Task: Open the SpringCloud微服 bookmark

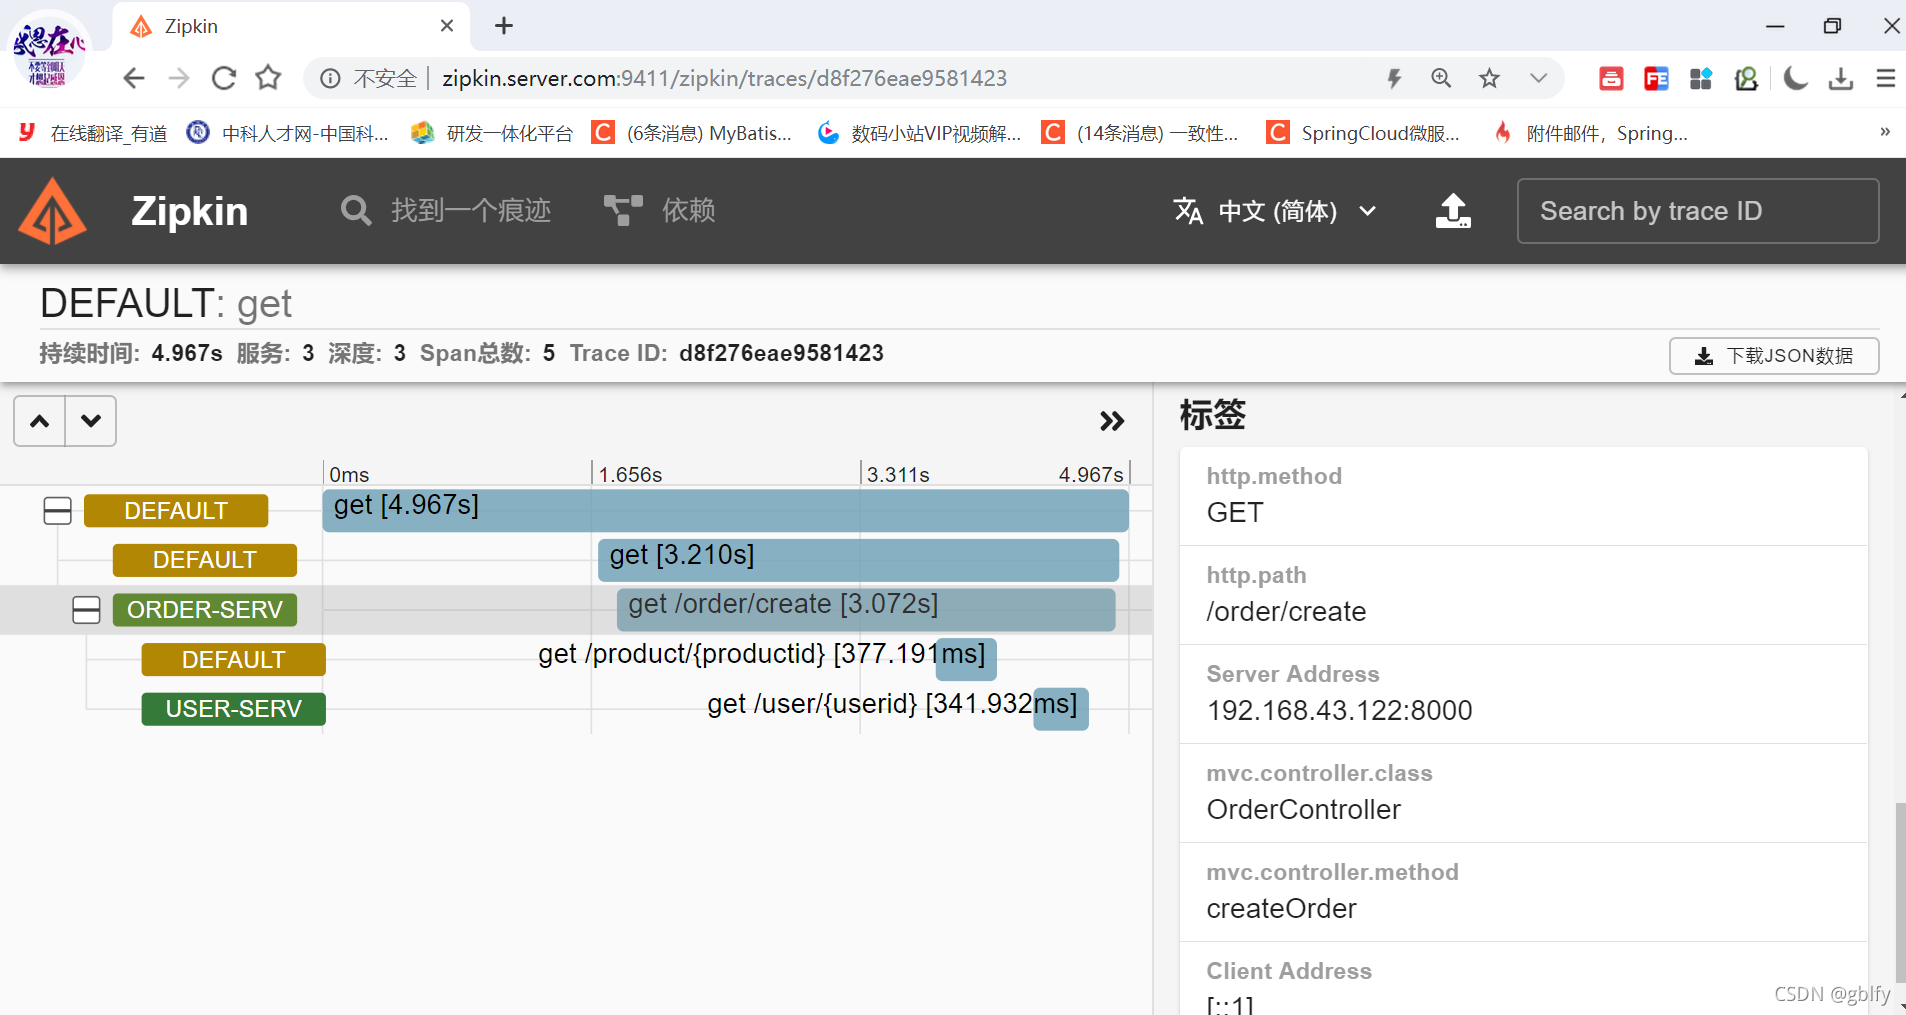Action: click(x=1363, y=133)
